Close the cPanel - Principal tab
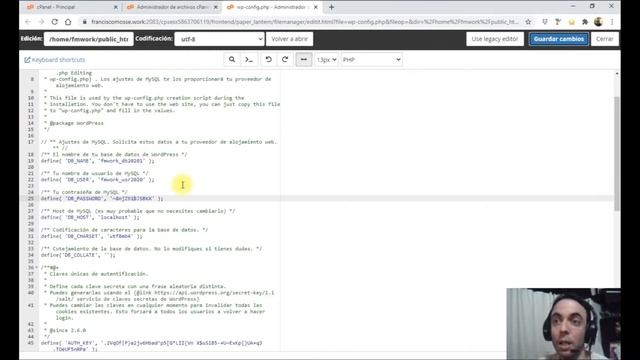The image size is (640, 360). coord(115,7)
